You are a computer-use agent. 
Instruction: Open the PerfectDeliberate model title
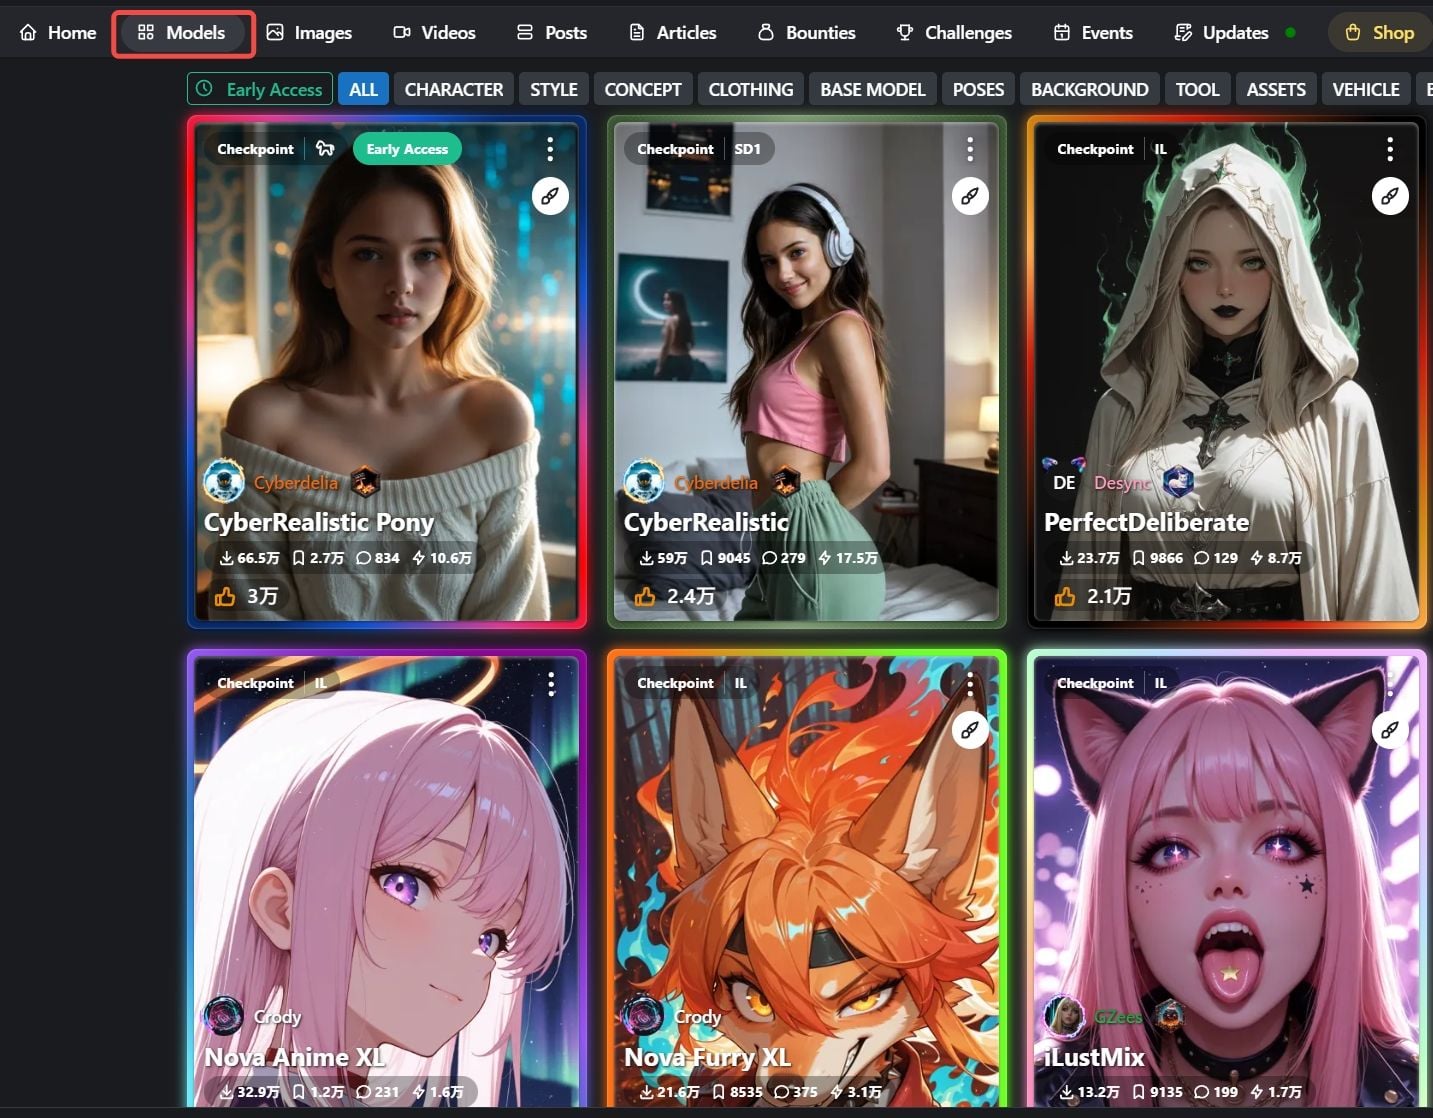(1146, 523)
